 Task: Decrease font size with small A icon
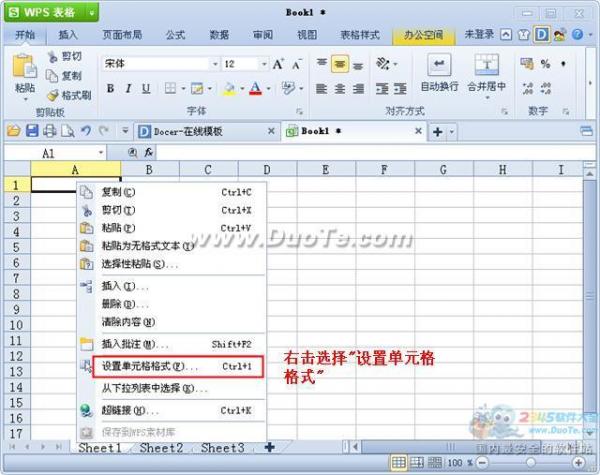tap(297, 65)
